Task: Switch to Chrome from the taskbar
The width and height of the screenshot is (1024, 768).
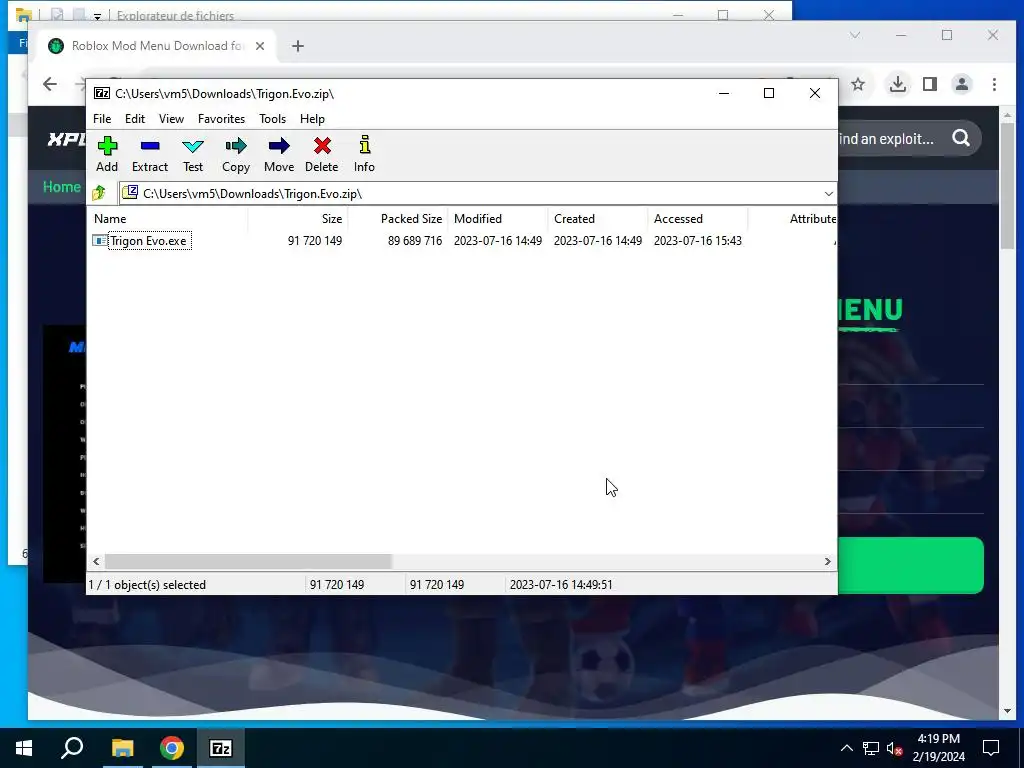Action: click(x=172, y=748)
